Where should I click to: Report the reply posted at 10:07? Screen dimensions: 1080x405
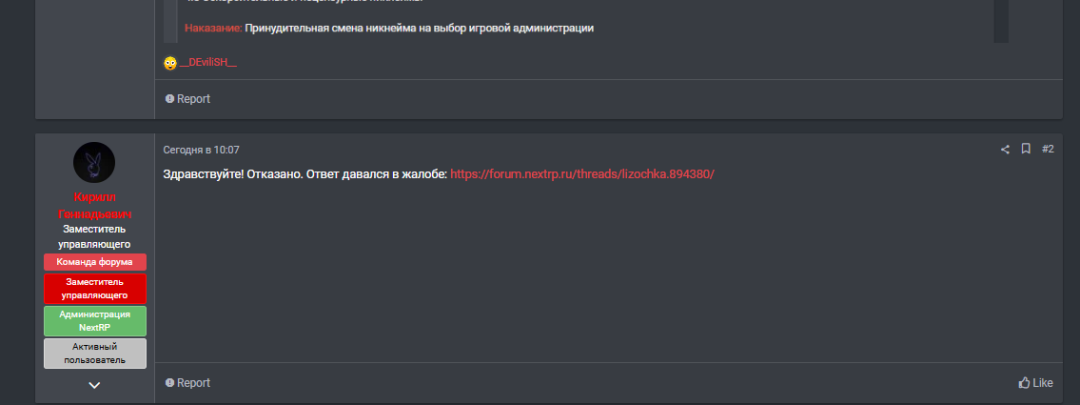coord(188,382)
